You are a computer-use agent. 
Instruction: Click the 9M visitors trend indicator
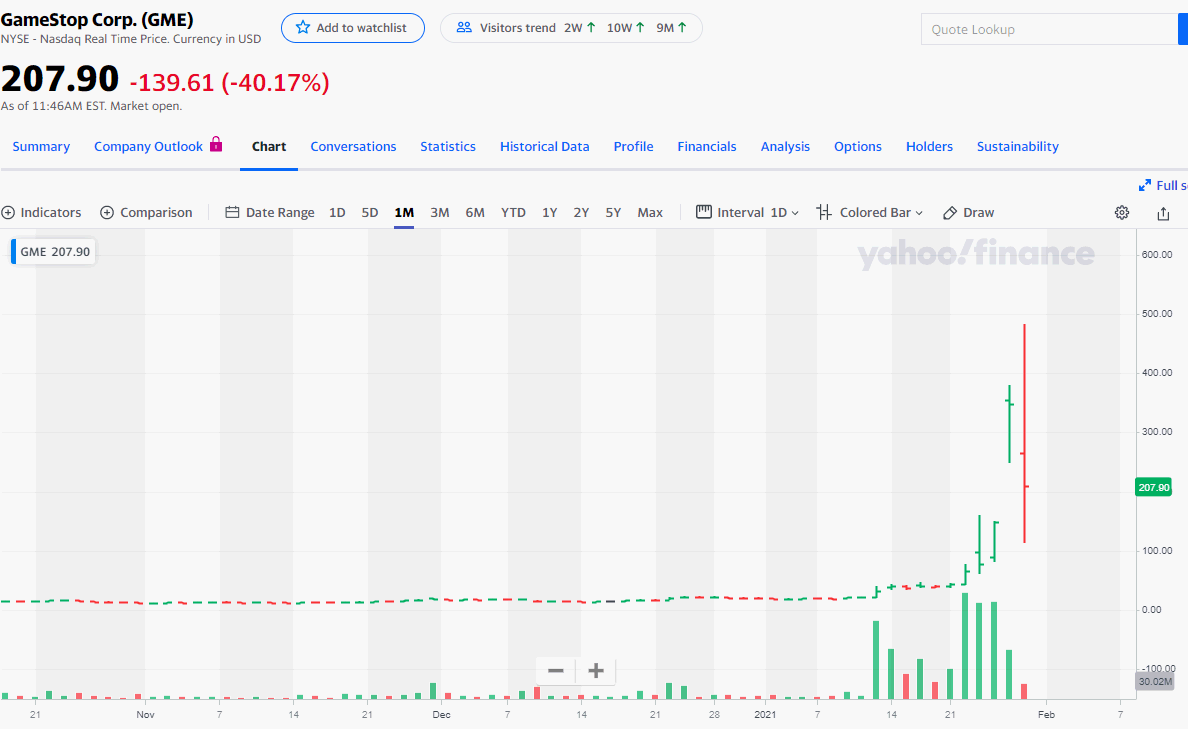tap(671, 27)
